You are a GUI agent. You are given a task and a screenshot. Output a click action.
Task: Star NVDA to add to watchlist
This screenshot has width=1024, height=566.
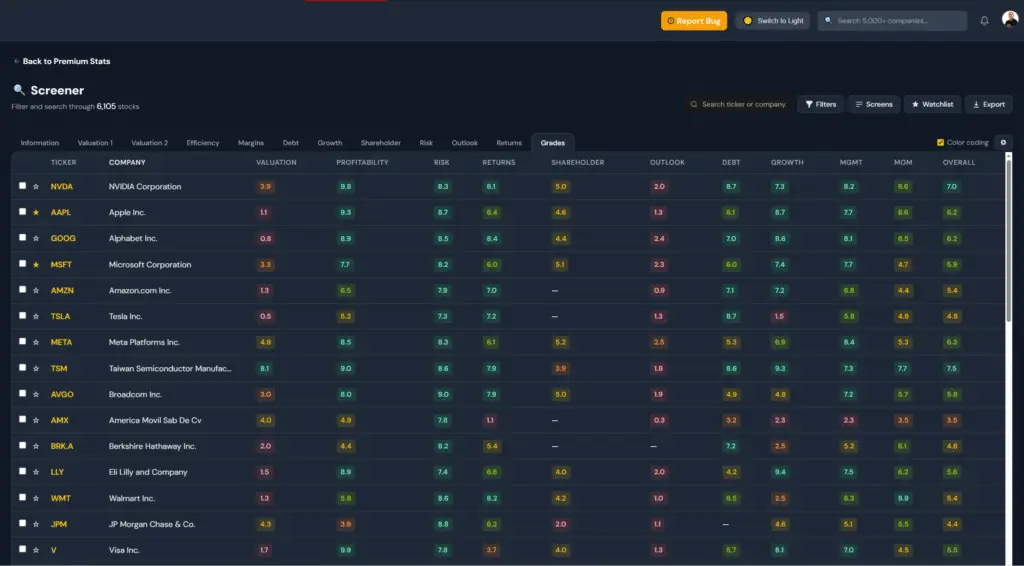coord(36,187)
